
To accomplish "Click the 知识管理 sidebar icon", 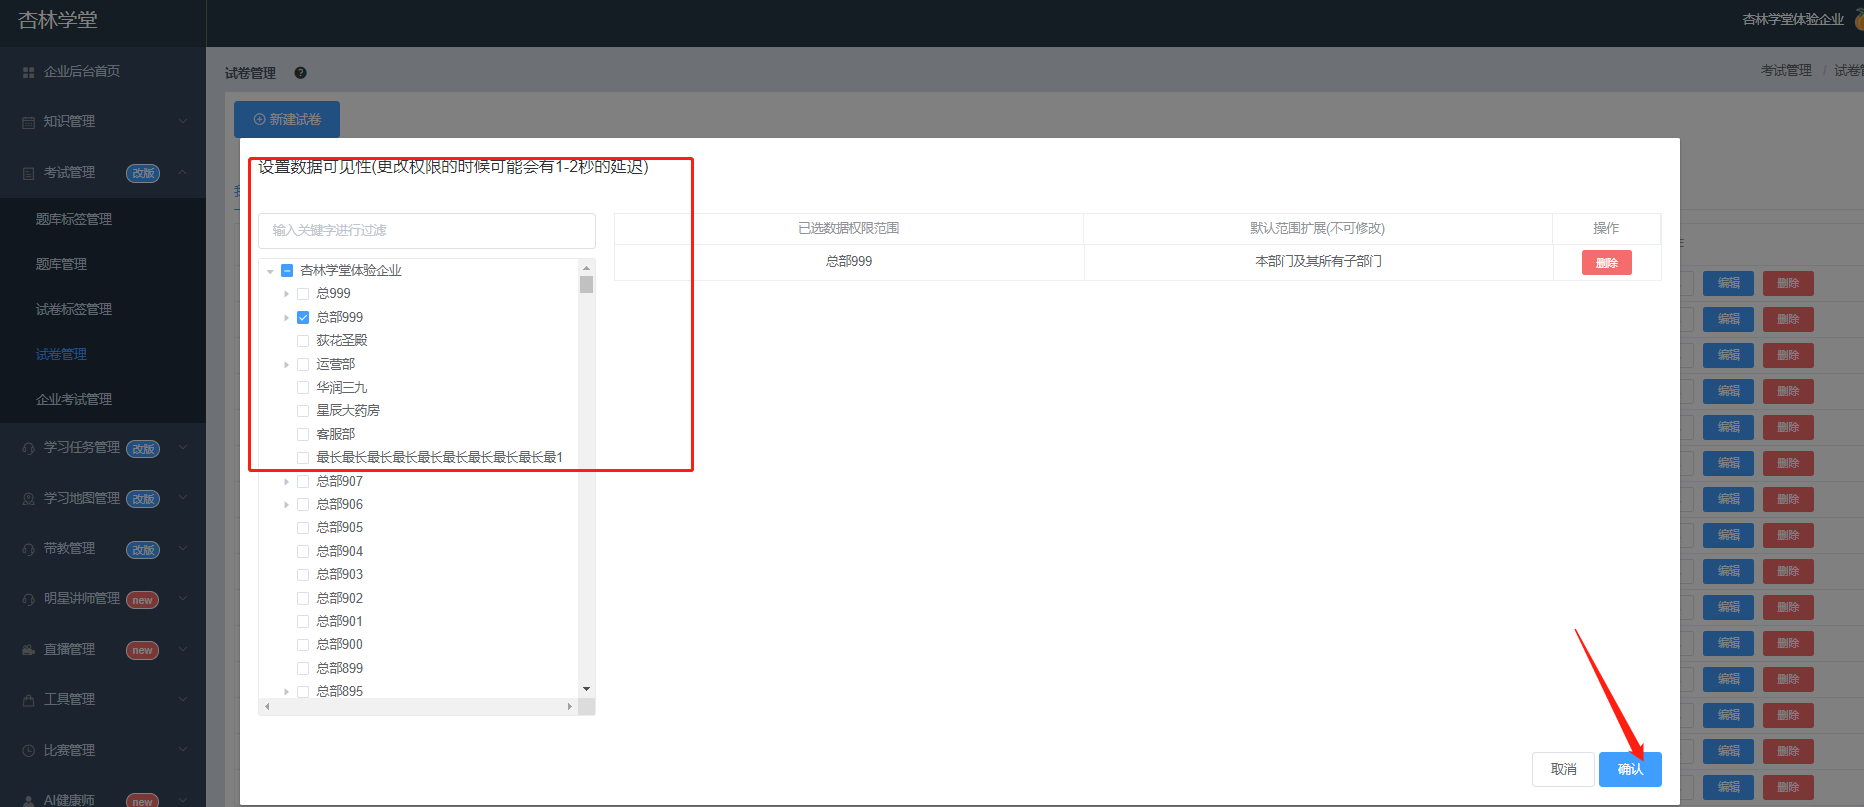I will click(x=28, y=122).
